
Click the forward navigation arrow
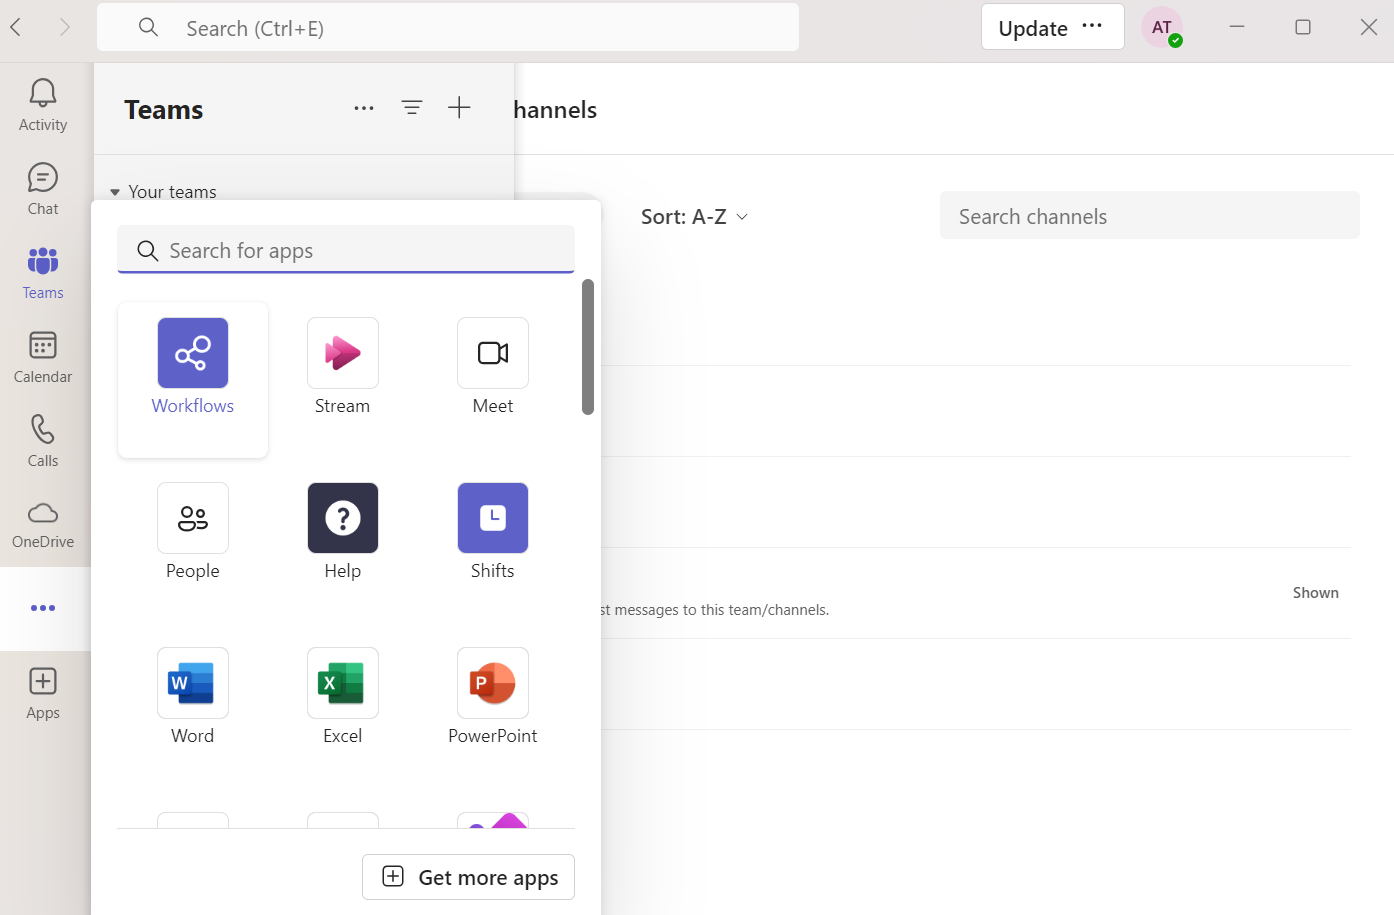click(65, 28)
